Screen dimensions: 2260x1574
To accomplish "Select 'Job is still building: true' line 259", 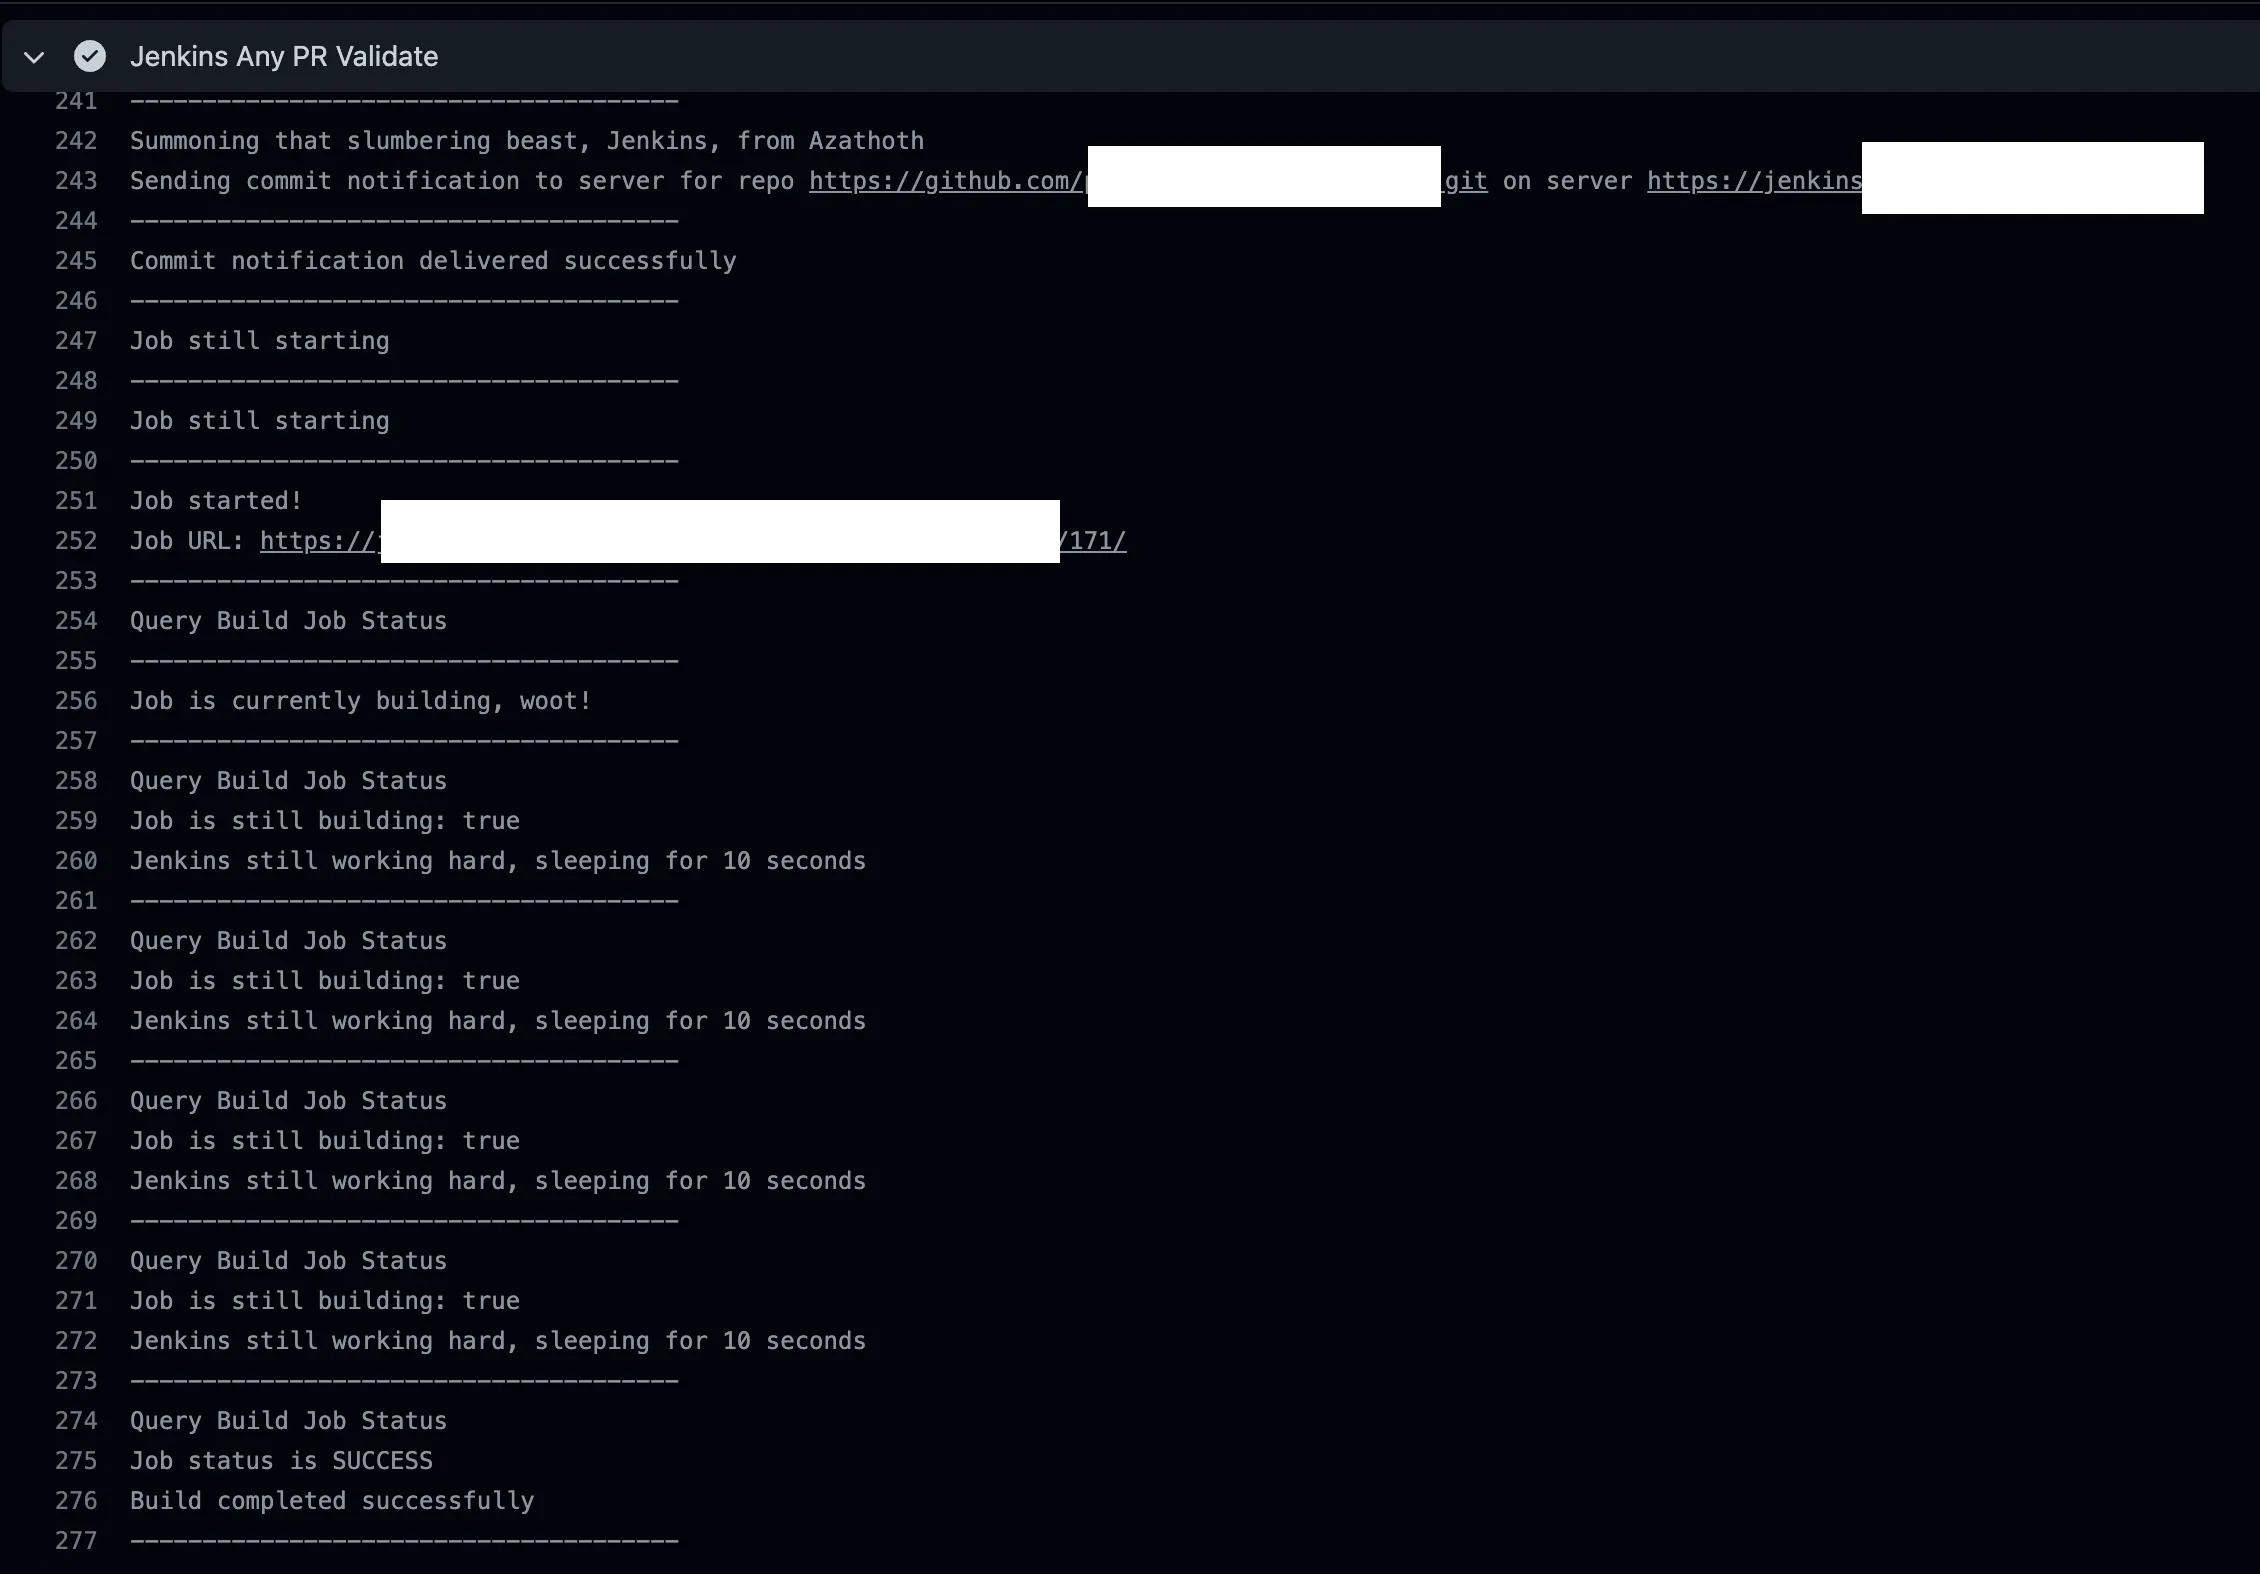I will coord(325,821).
